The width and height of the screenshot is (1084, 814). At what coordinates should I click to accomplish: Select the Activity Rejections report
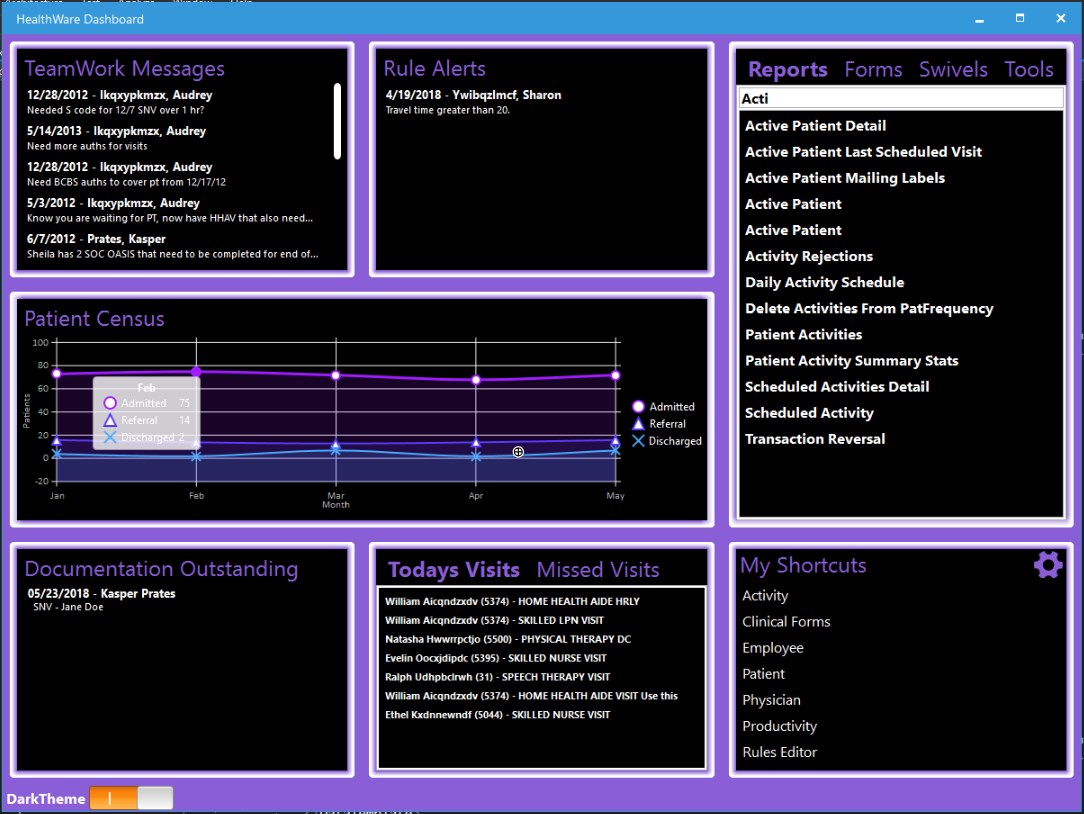coord(809,256)
